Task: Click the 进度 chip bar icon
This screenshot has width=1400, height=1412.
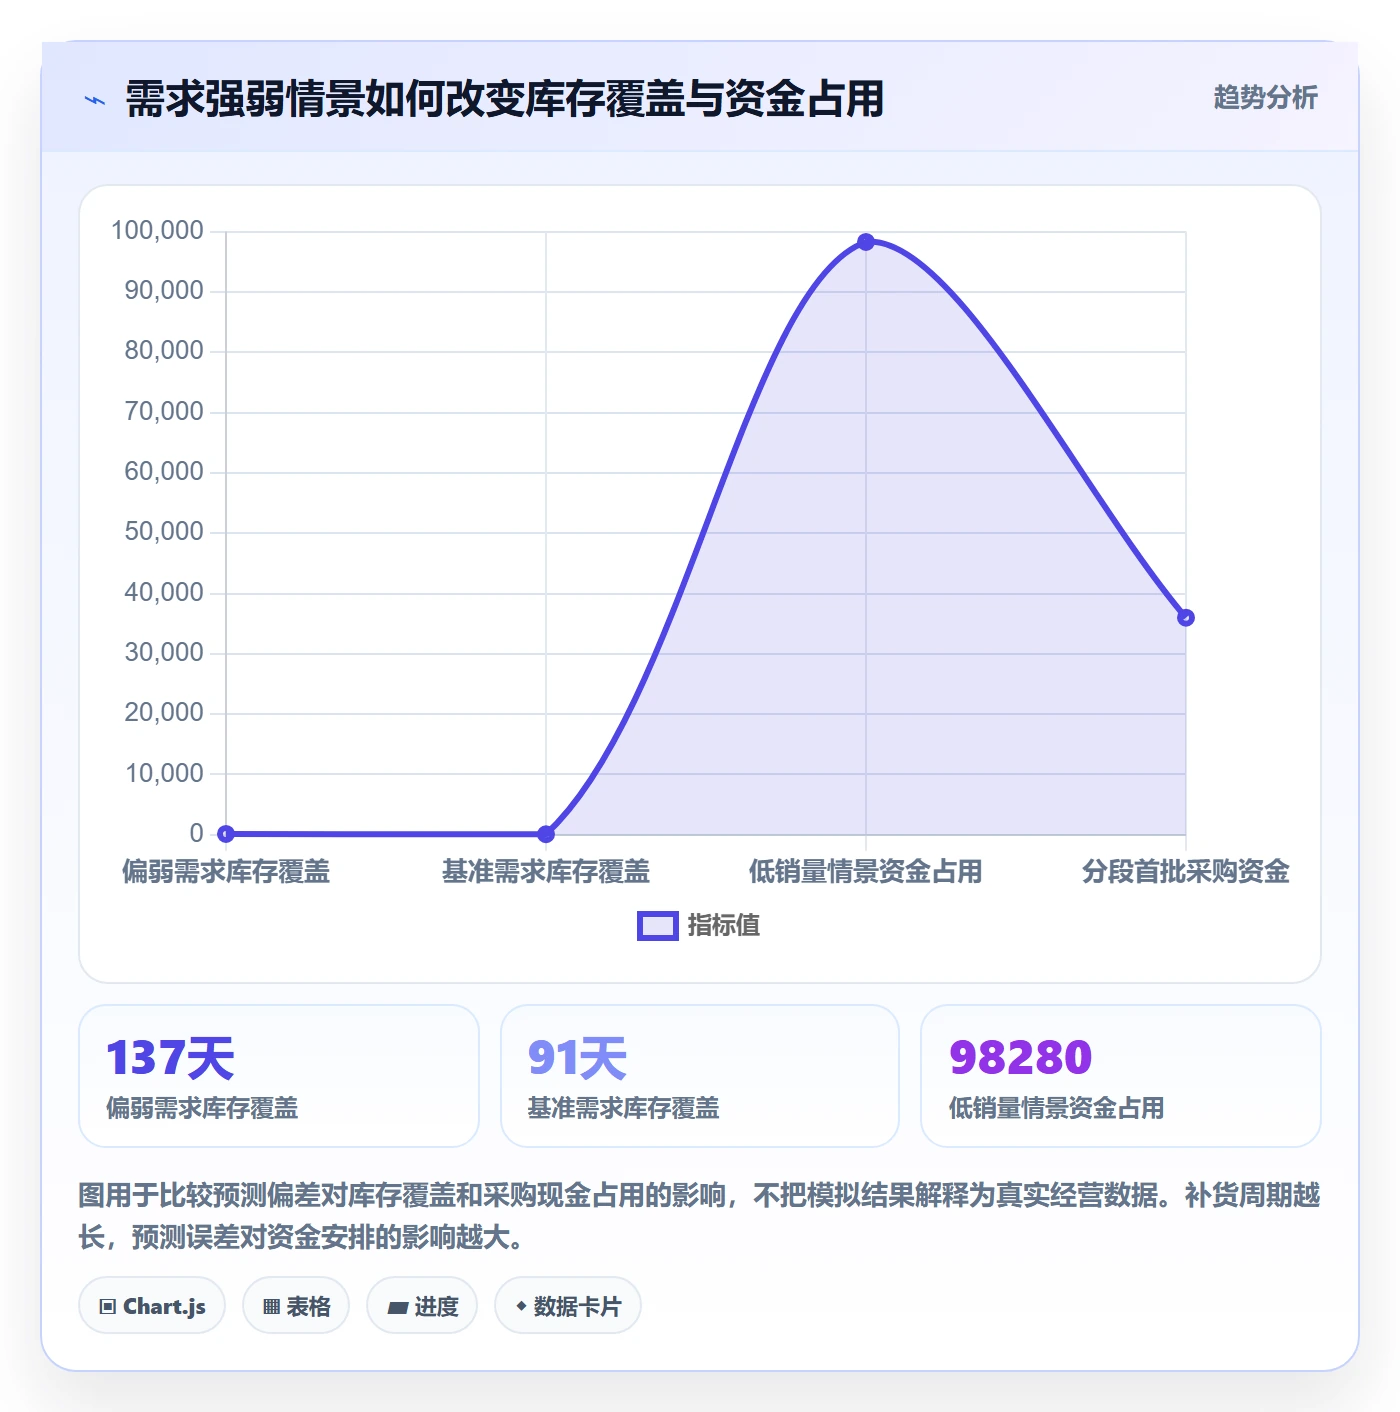Action: click(x=397, y=1307)
